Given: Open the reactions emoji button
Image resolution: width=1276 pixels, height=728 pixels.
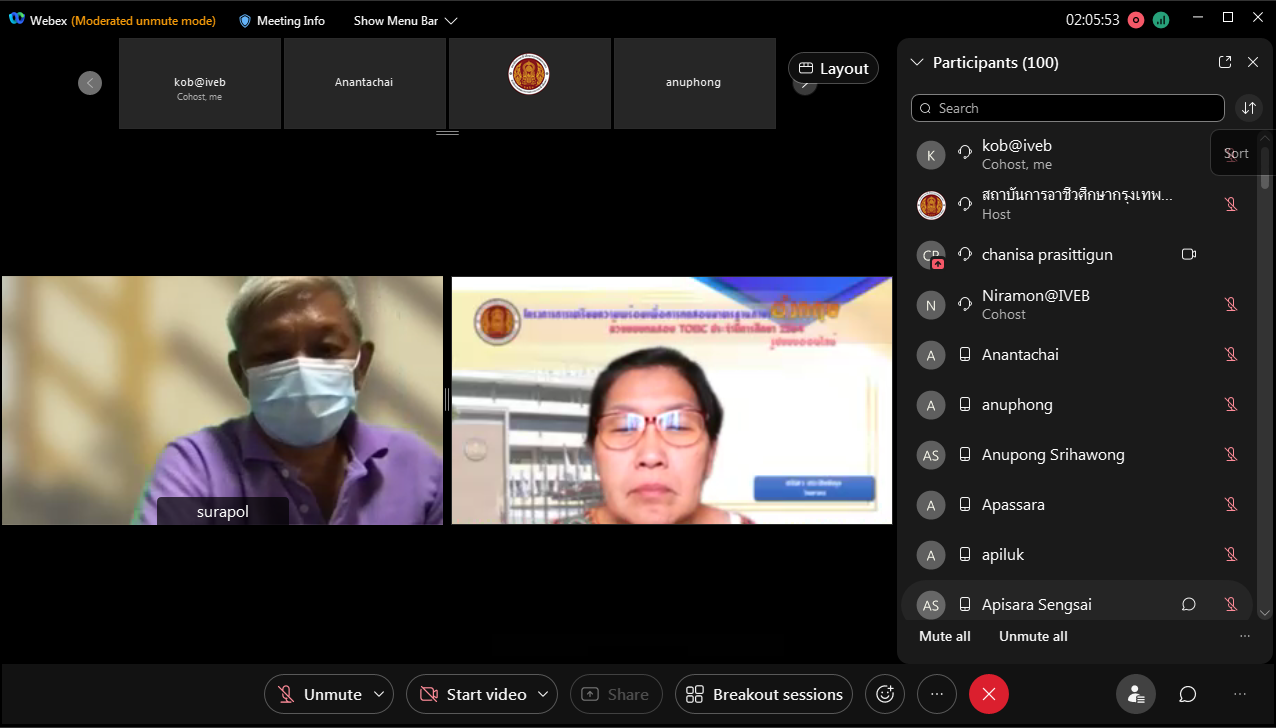Looking at the screenshot, I should 885,694.
